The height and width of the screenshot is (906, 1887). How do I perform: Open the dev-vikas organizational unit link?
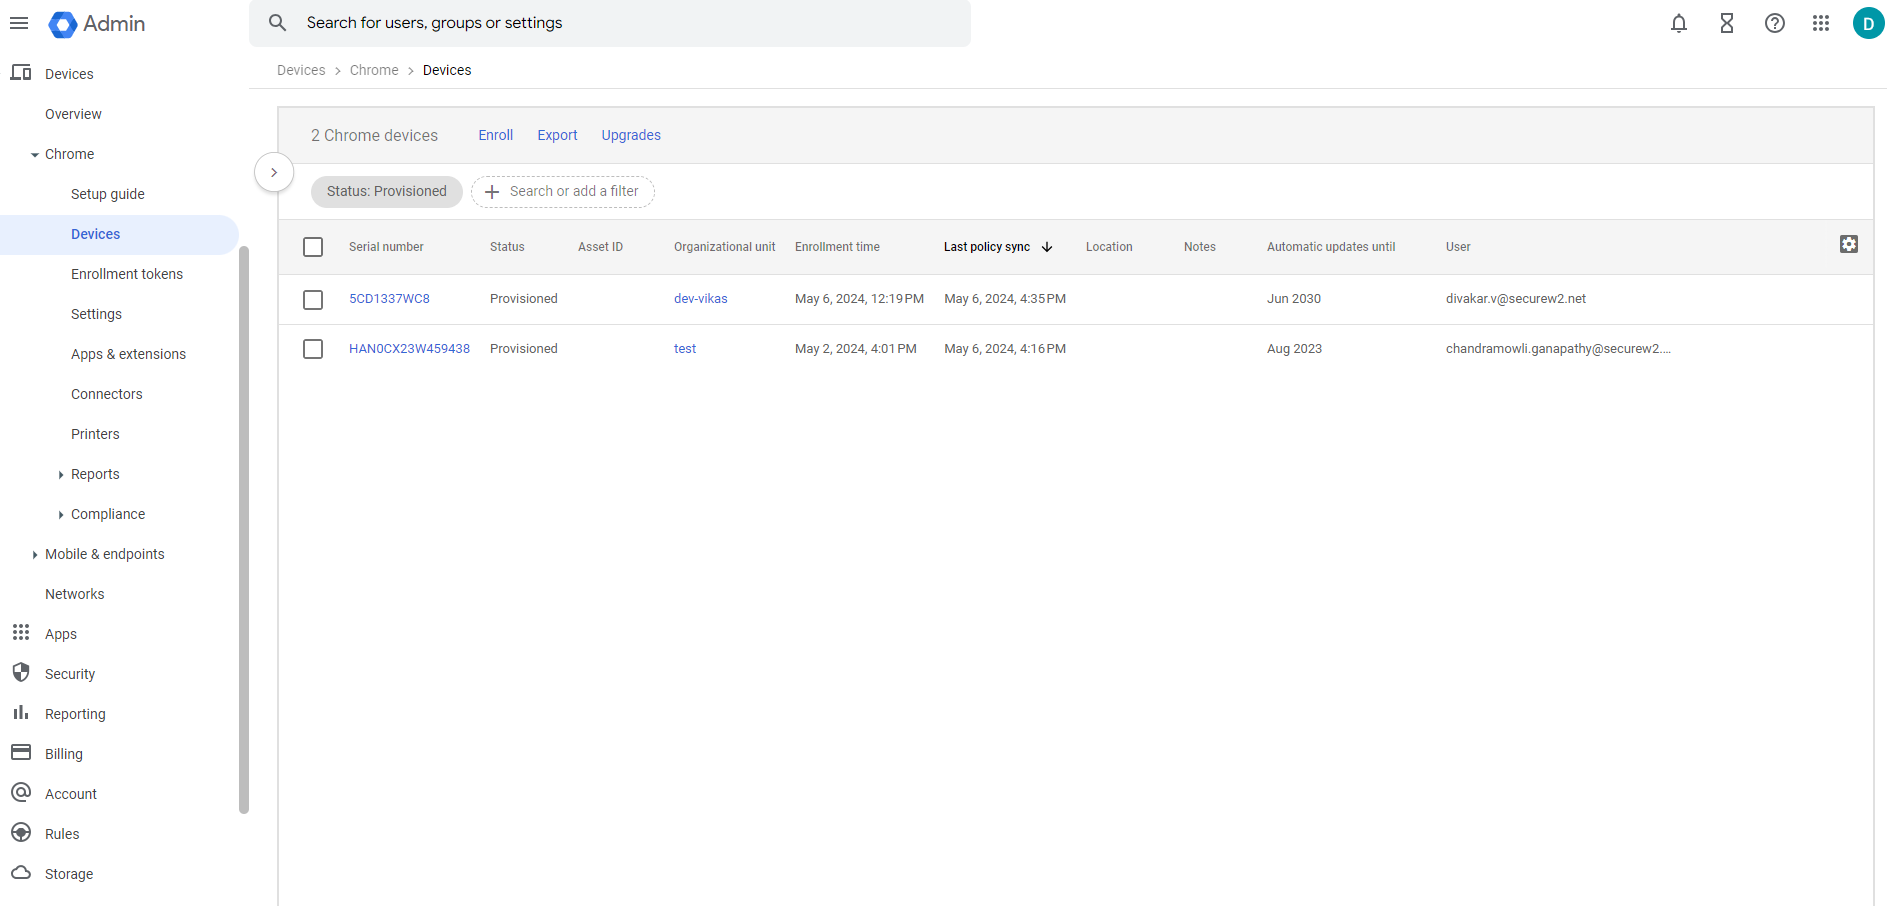pos(700,299)
